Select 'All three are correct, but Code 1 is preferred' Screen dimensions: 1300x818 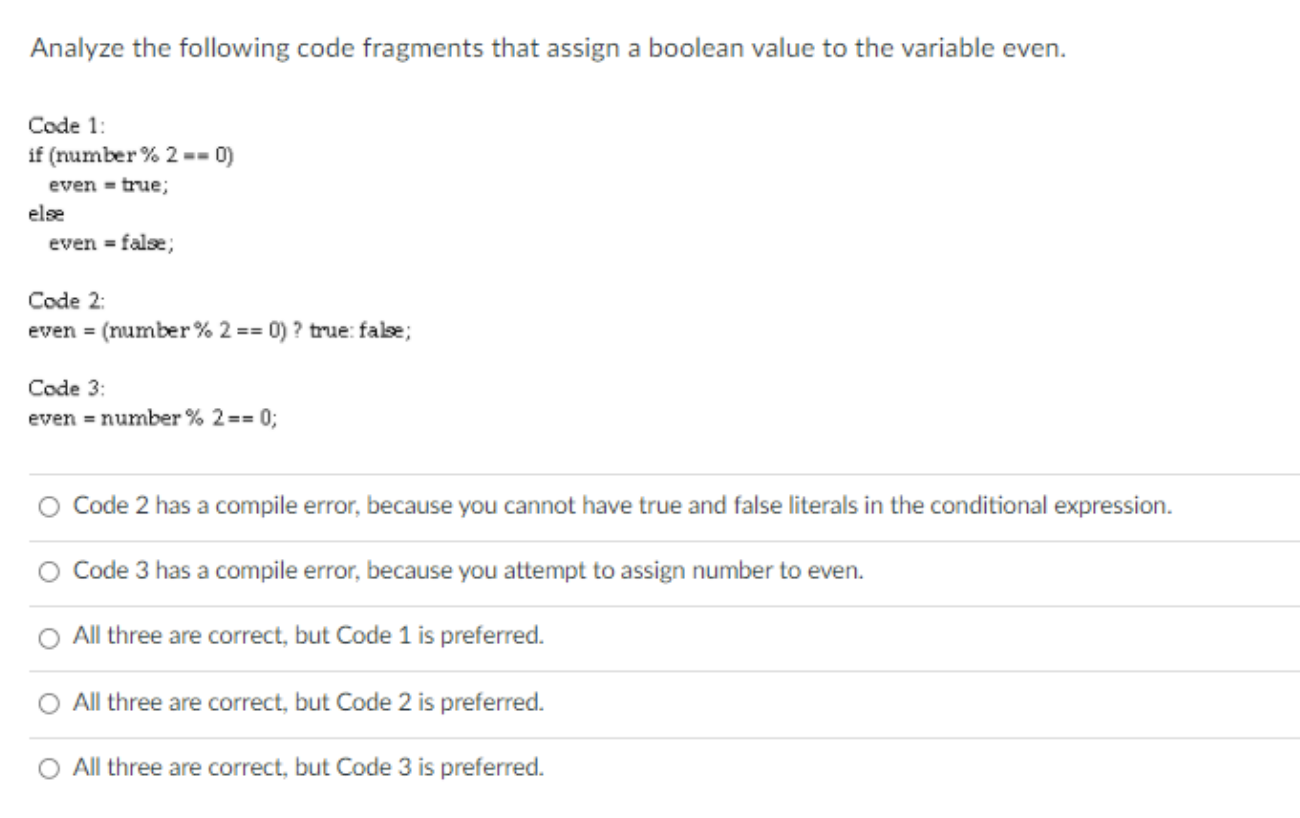47,637
